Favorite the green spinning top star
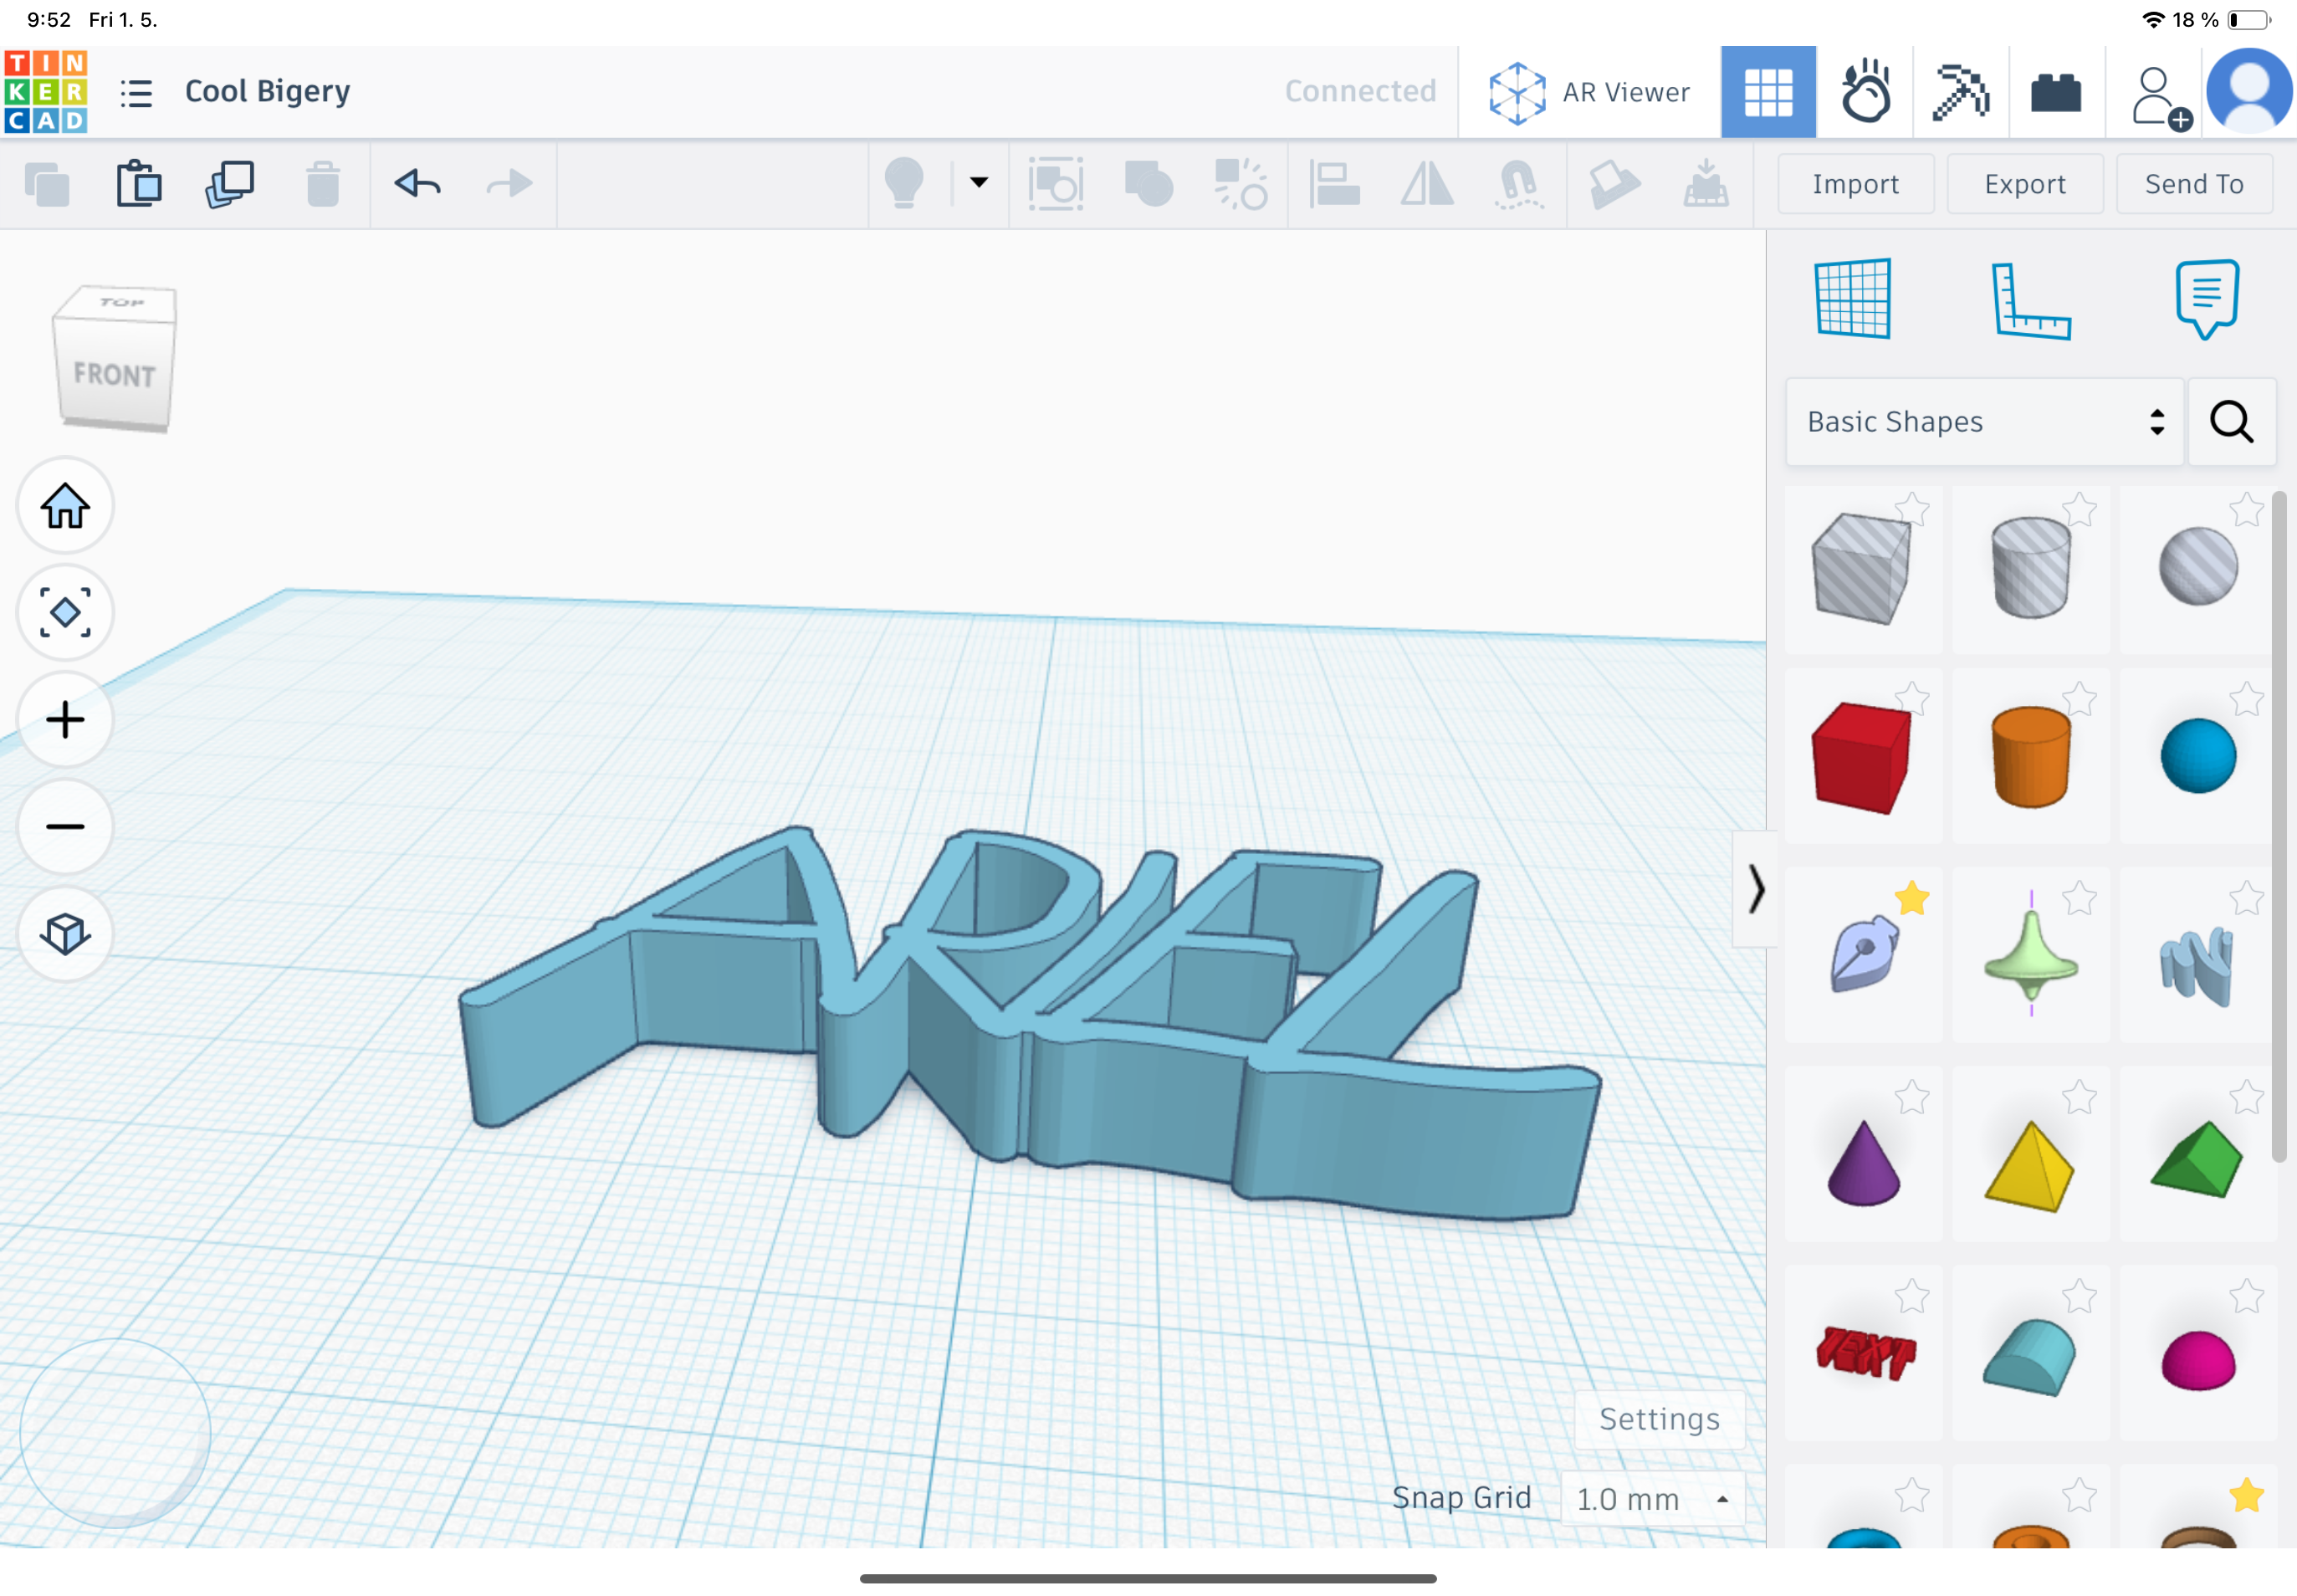This screenshot has width=2297, height=1596. tap(2079, 899)
